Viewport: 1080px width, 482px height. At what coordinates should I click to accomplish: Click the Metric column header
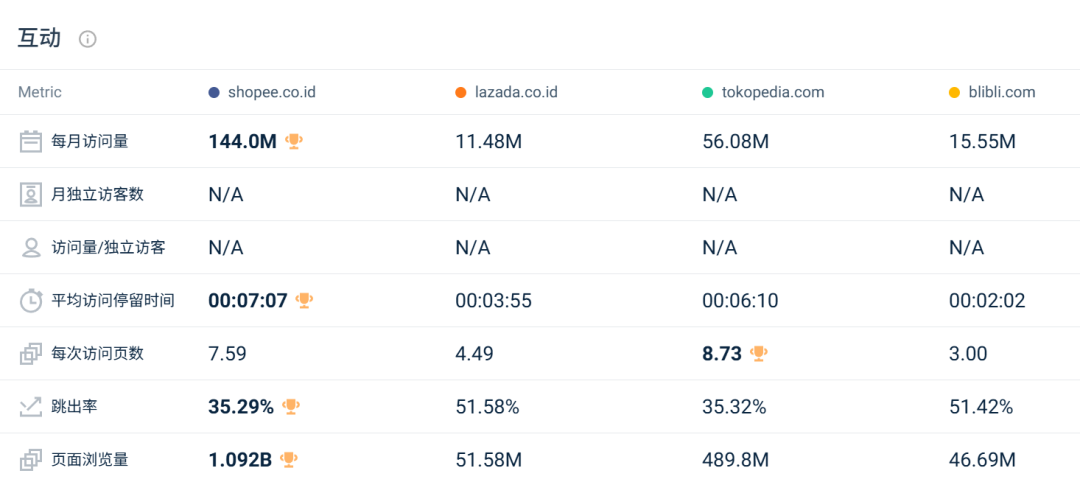40,92
